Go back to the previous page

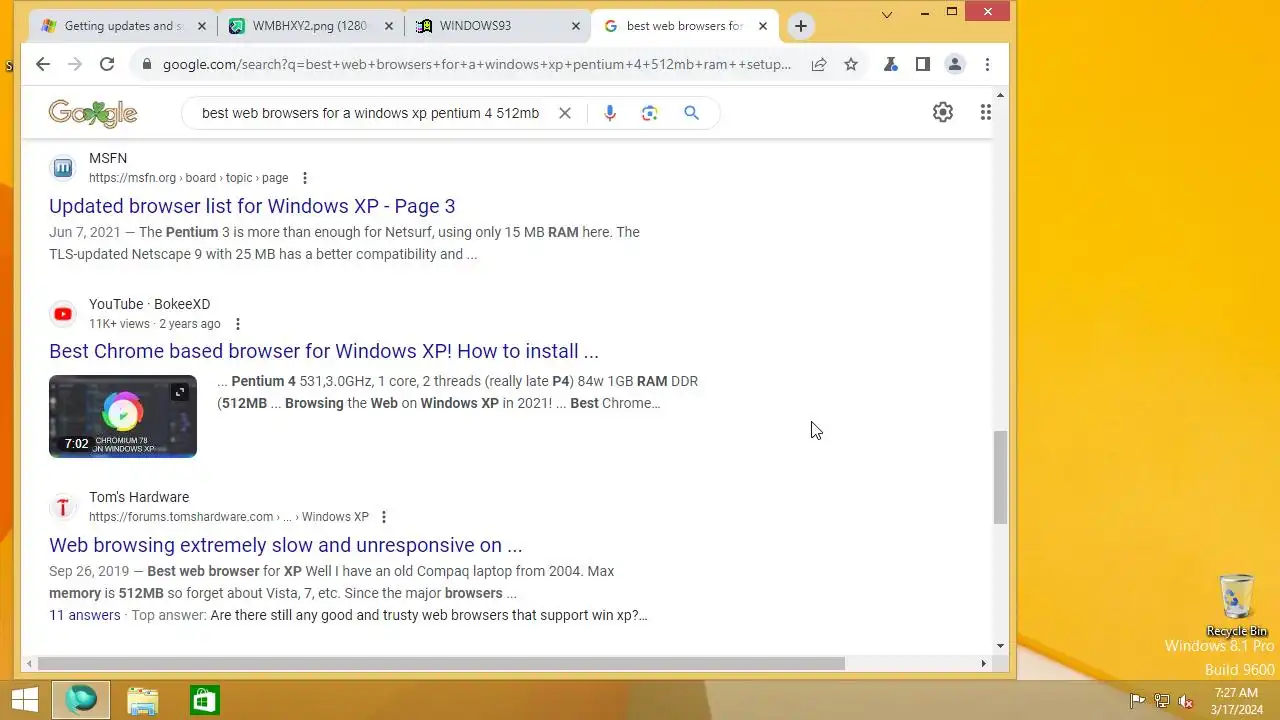point(42,64)
